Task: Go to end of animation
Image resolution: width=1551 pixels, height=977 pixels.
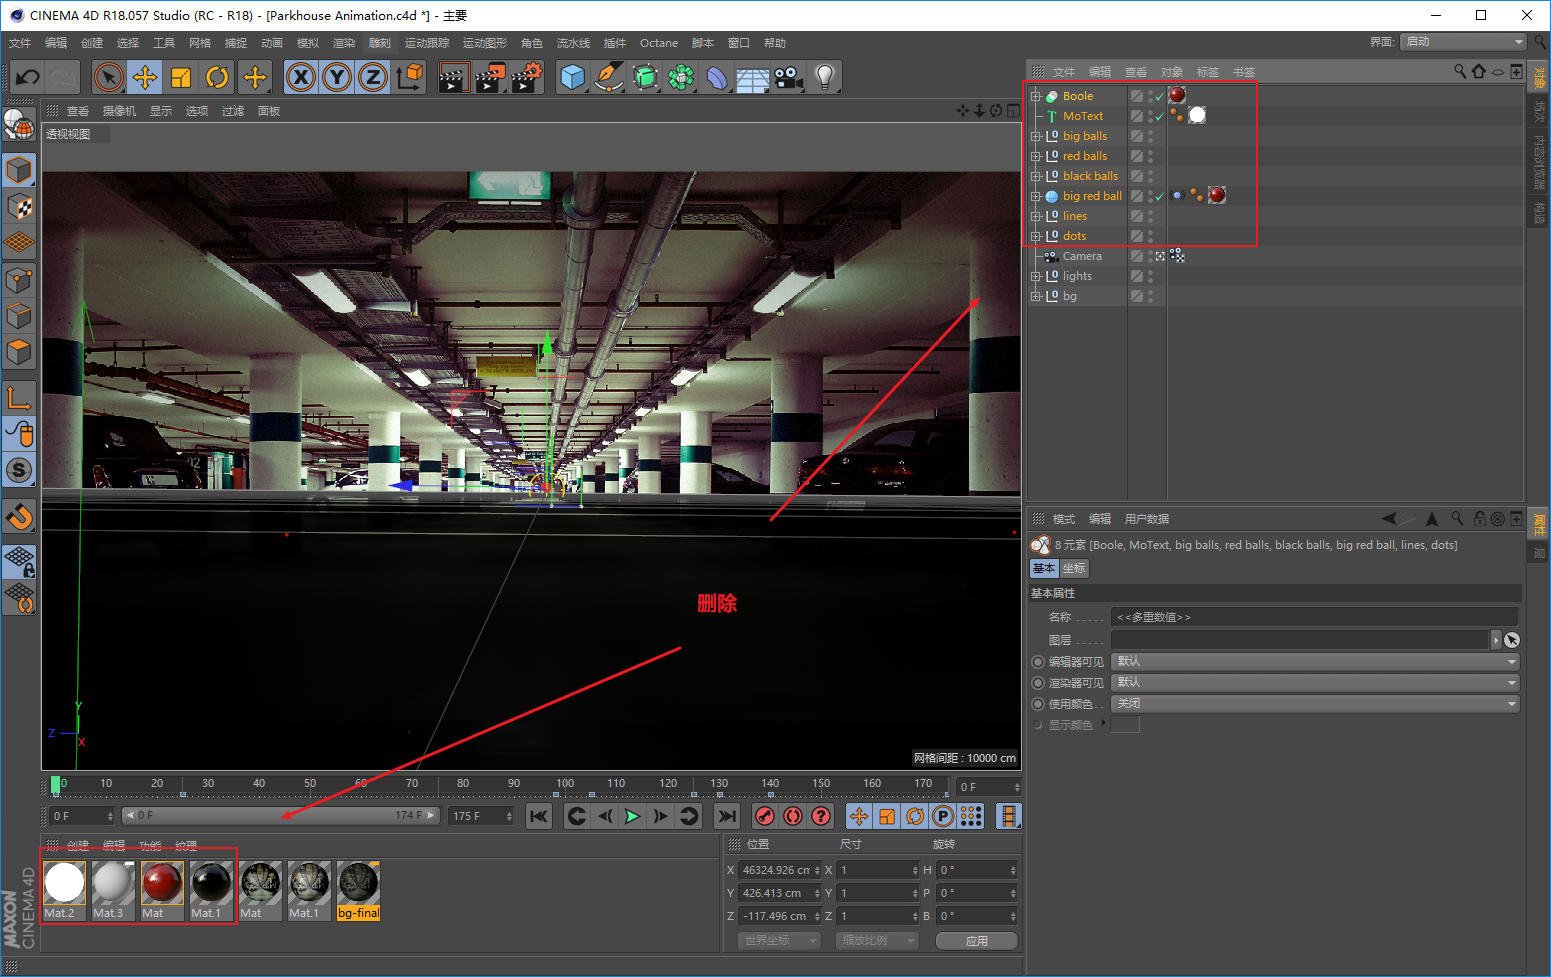Action: (727, 816)
